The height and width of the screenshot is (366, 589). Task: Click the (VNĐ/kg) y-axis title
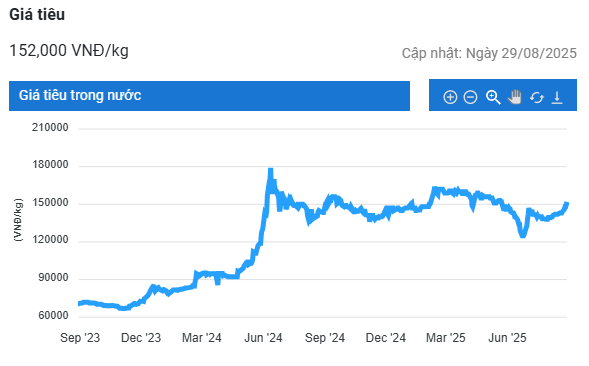18,219
